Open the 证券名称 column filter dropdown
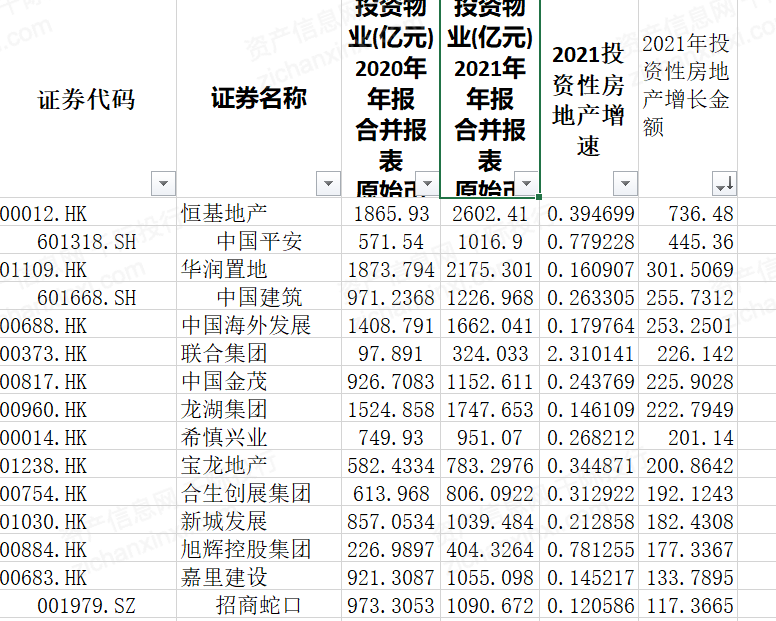776x621 pixels. coord(328,184)
